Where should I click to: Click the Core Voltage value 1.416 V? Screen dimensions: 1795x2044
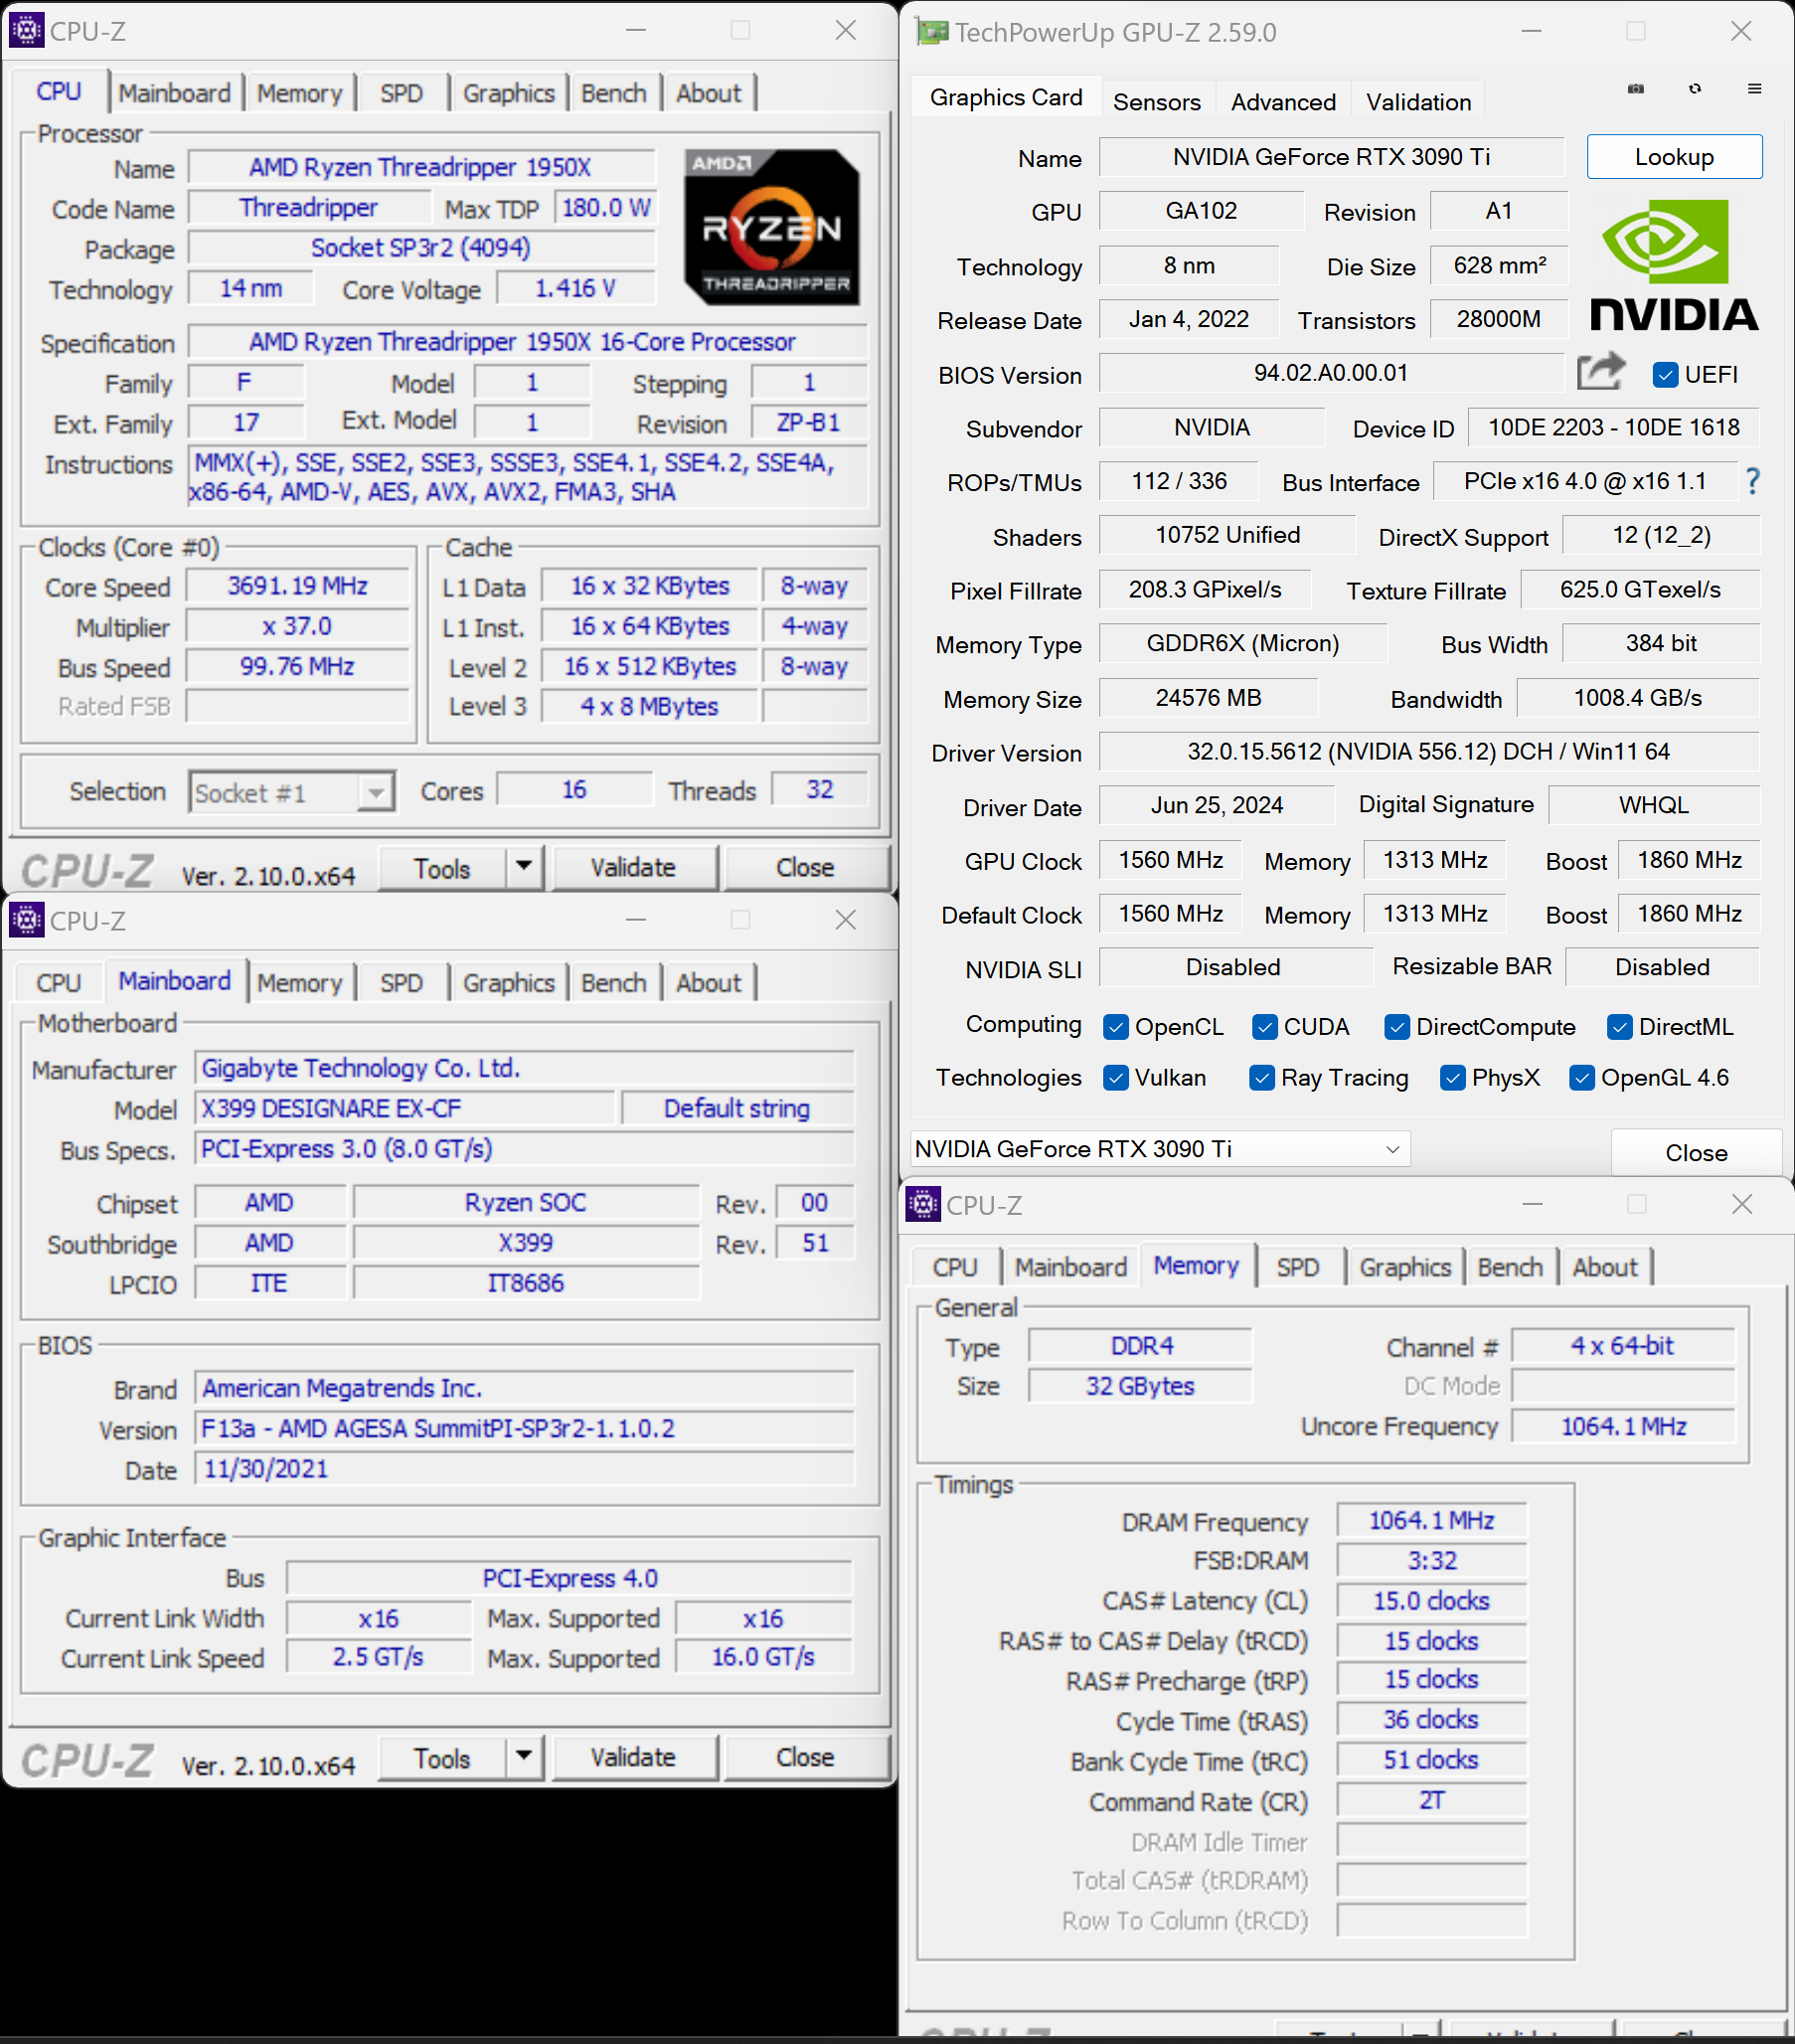tap(575, 288)
